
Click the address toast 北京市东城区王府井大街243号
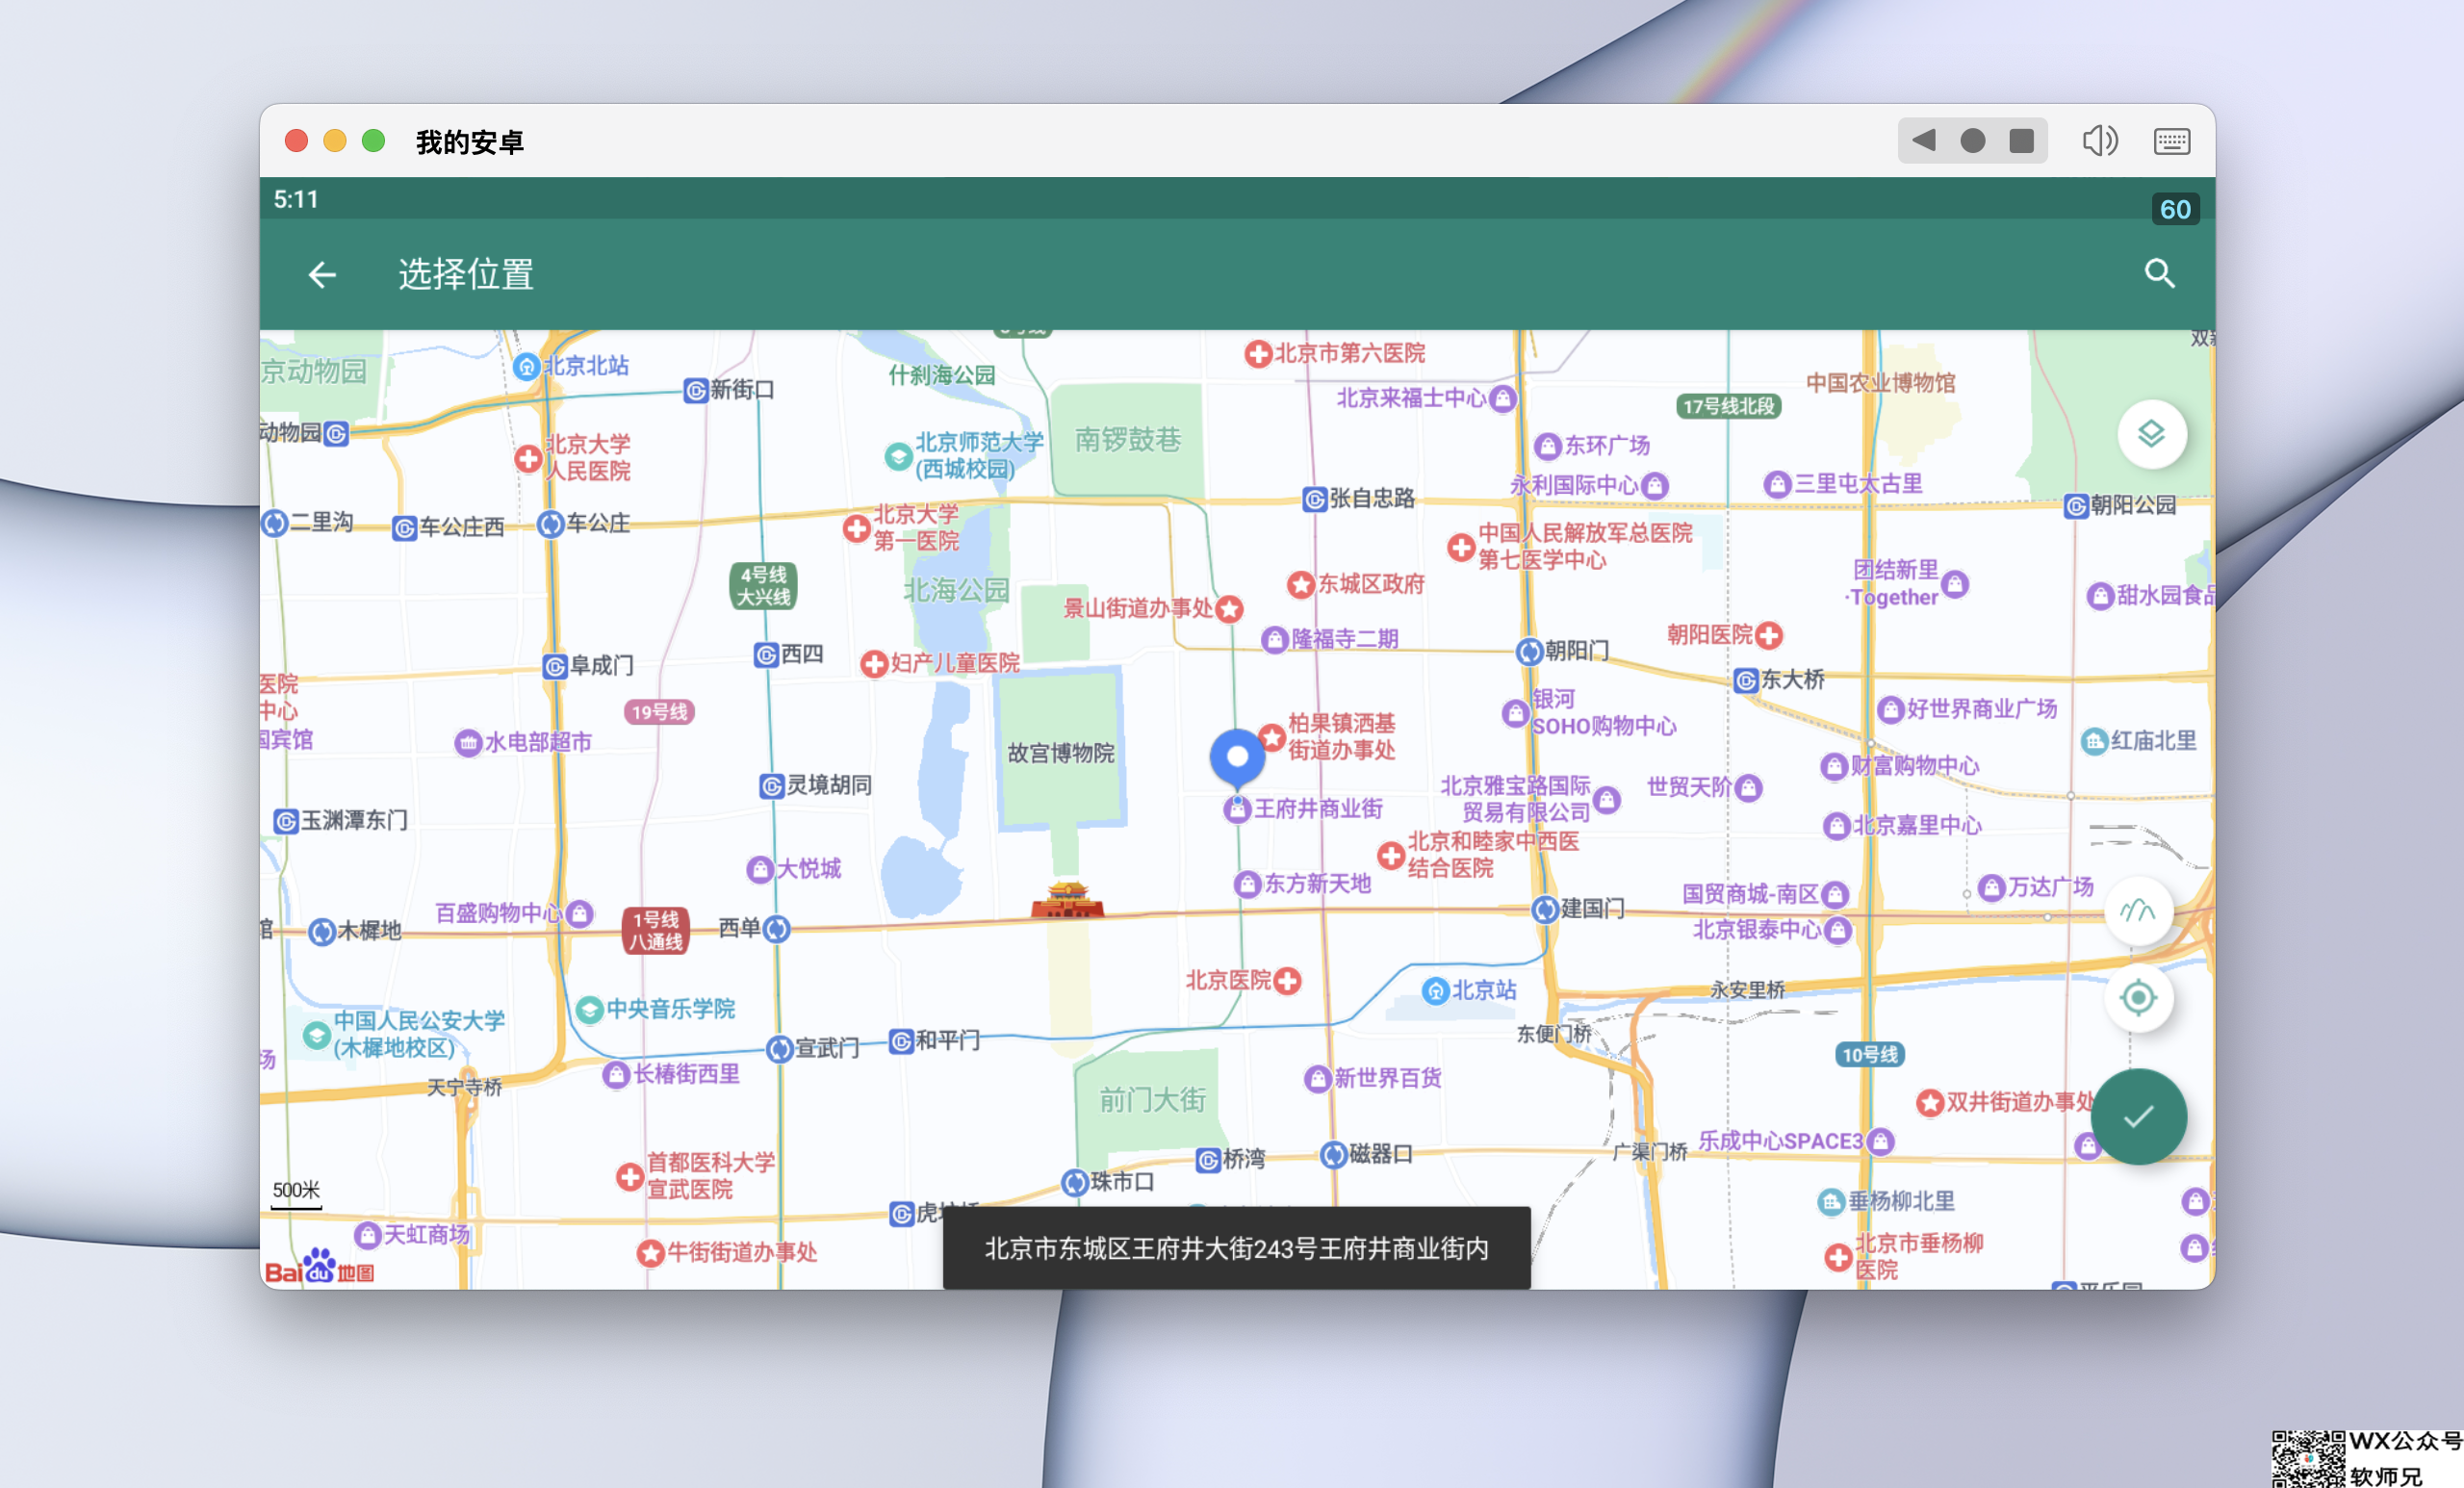(1236, 1248)
